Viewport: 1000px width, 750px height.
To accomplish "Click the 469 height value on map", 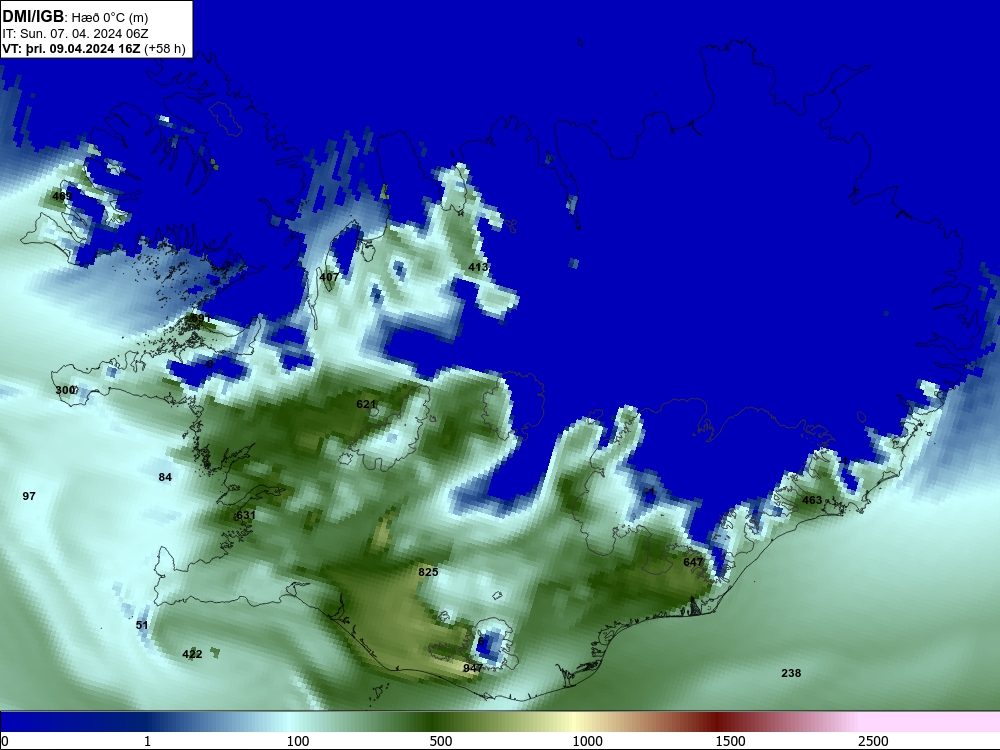I will [x=62, y=196].
